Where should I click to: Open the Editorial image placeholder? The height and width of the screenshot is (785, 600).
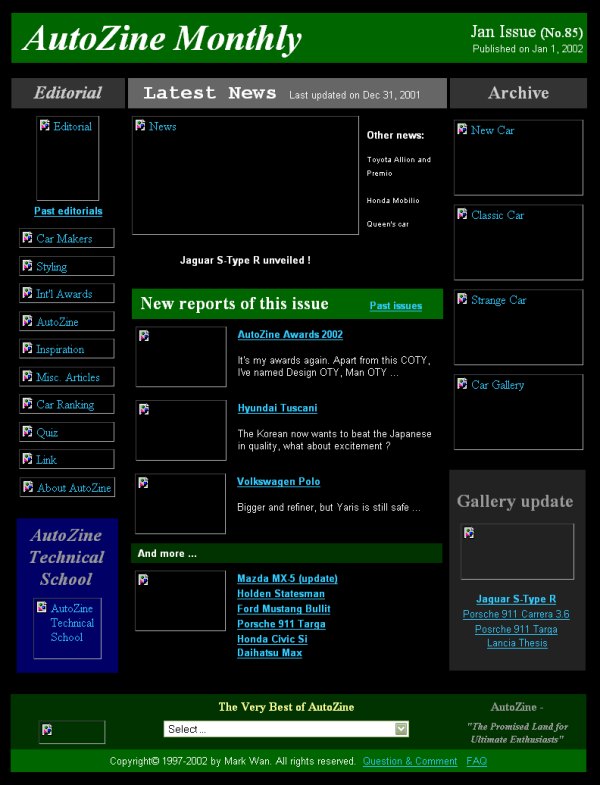pos(68,158)
